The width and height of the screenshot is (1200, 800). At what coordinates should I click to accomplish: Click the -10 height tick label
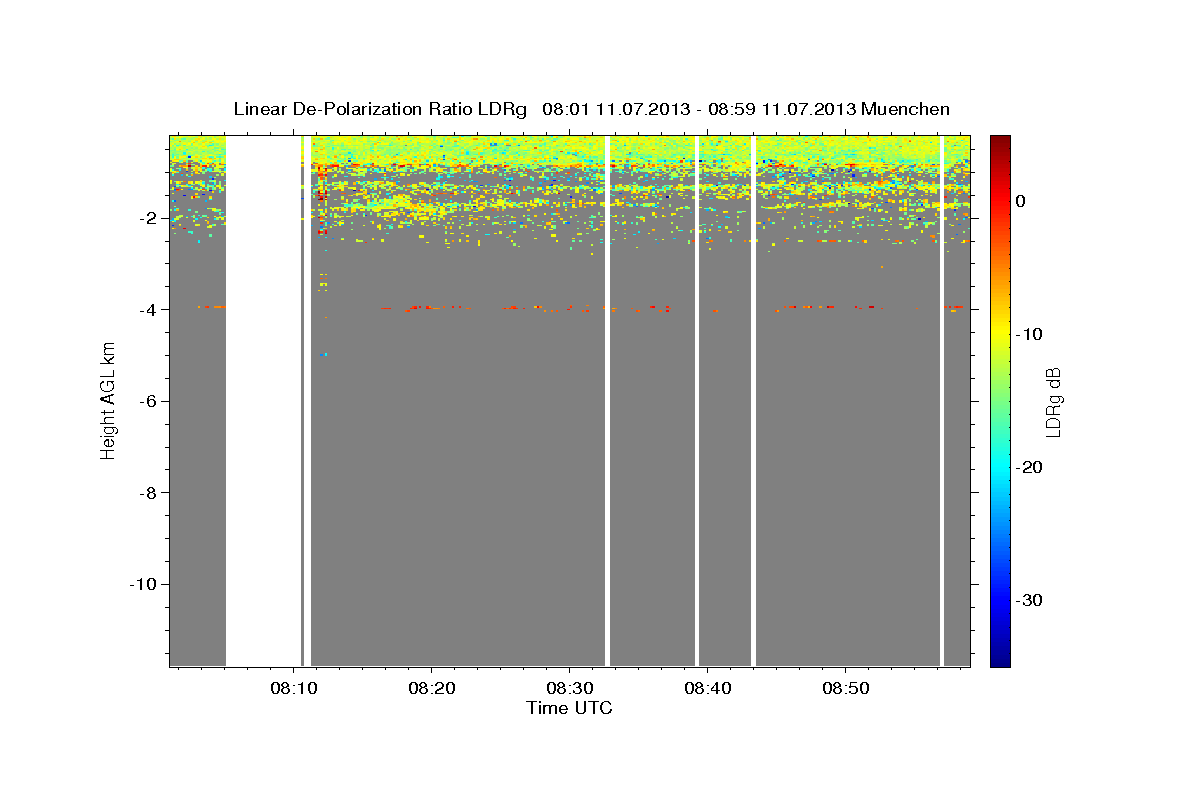pyautogui.click(x=145, y=584)
